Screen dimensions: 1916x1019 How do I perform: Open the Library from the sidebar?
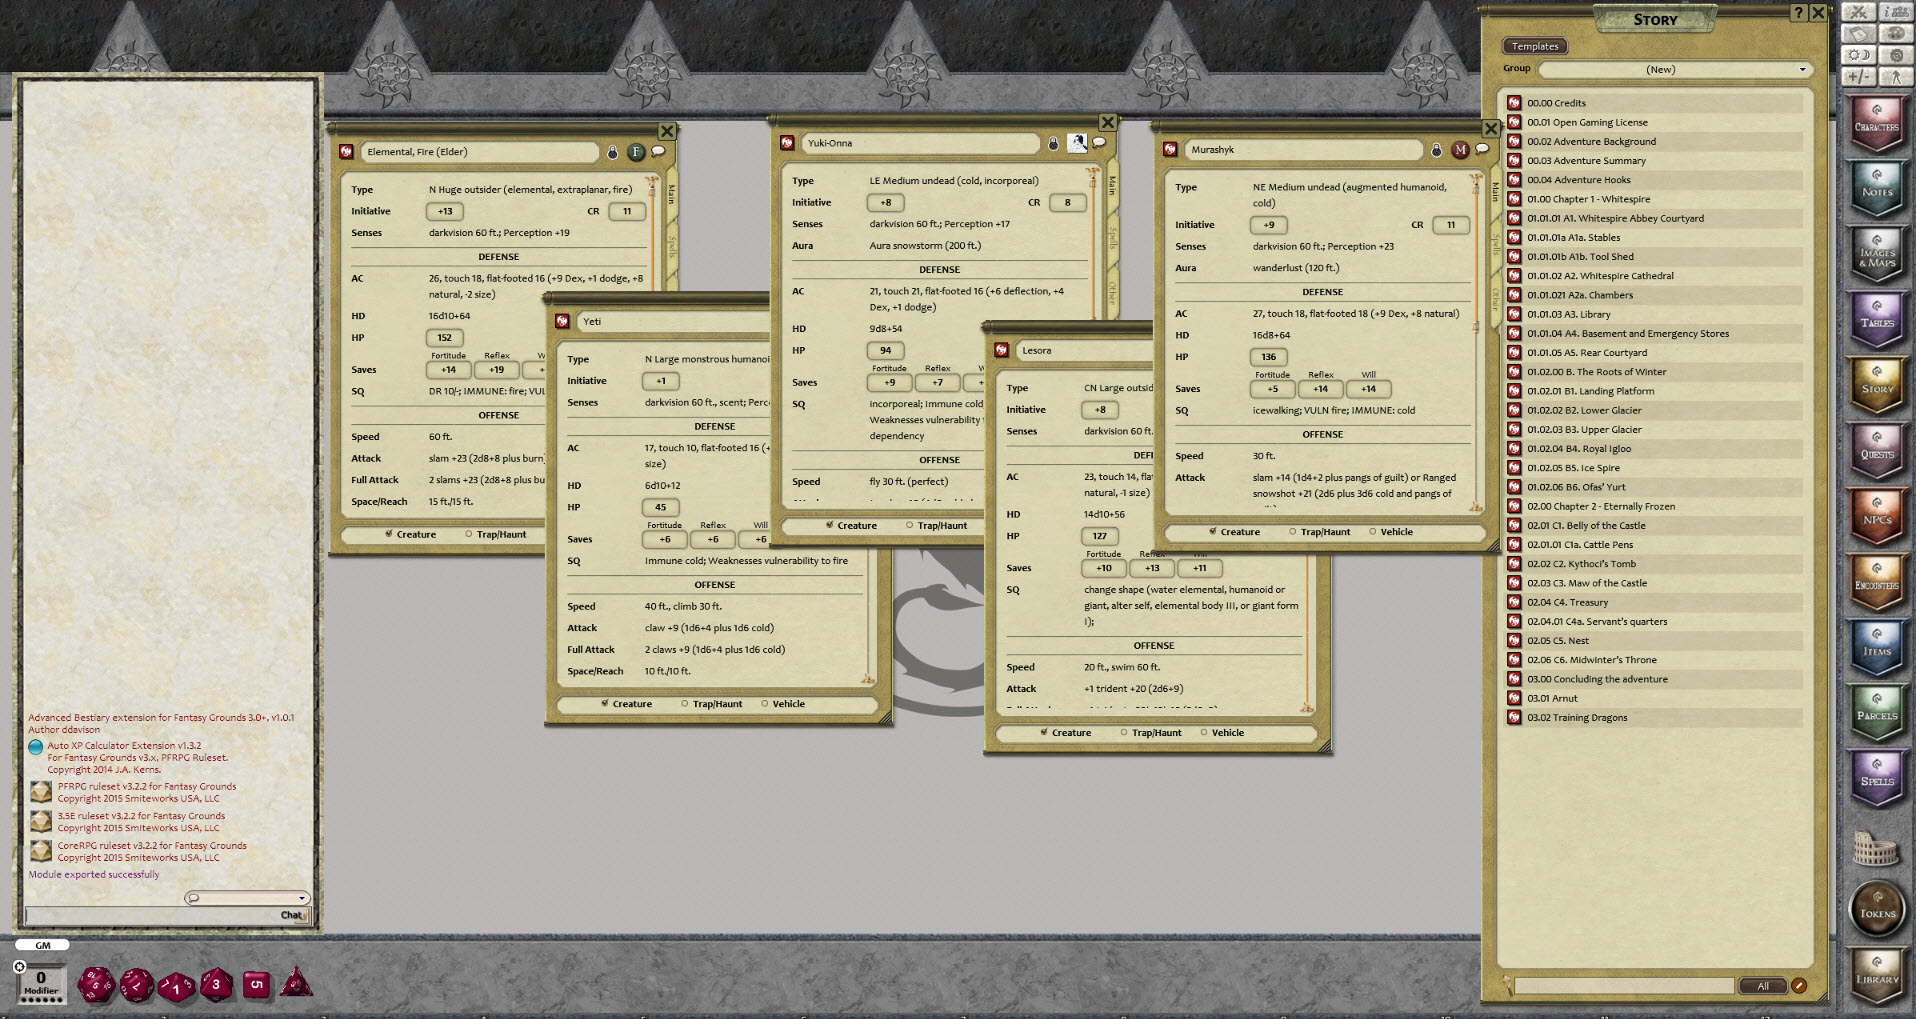[x=1876, y=976]
